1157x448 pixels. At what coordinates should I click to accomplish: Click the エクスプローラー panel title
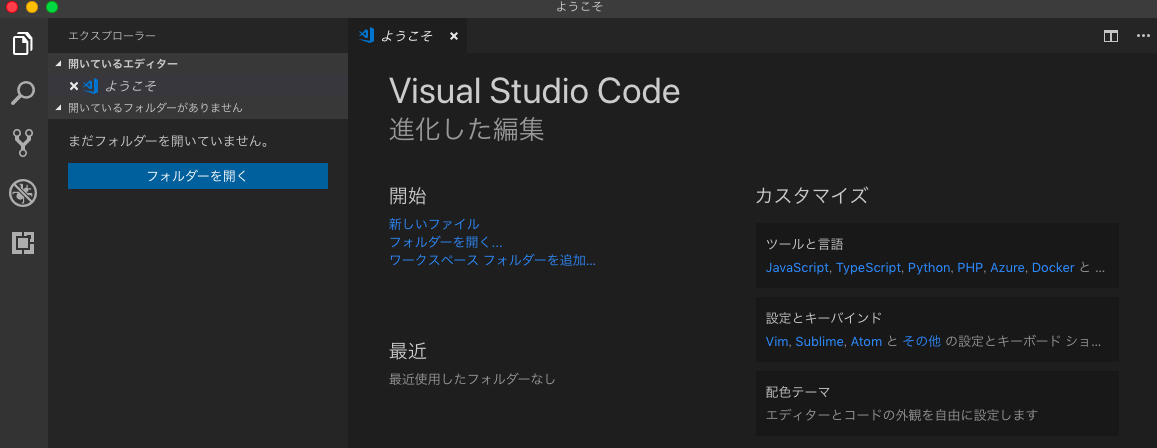(112, 35)
